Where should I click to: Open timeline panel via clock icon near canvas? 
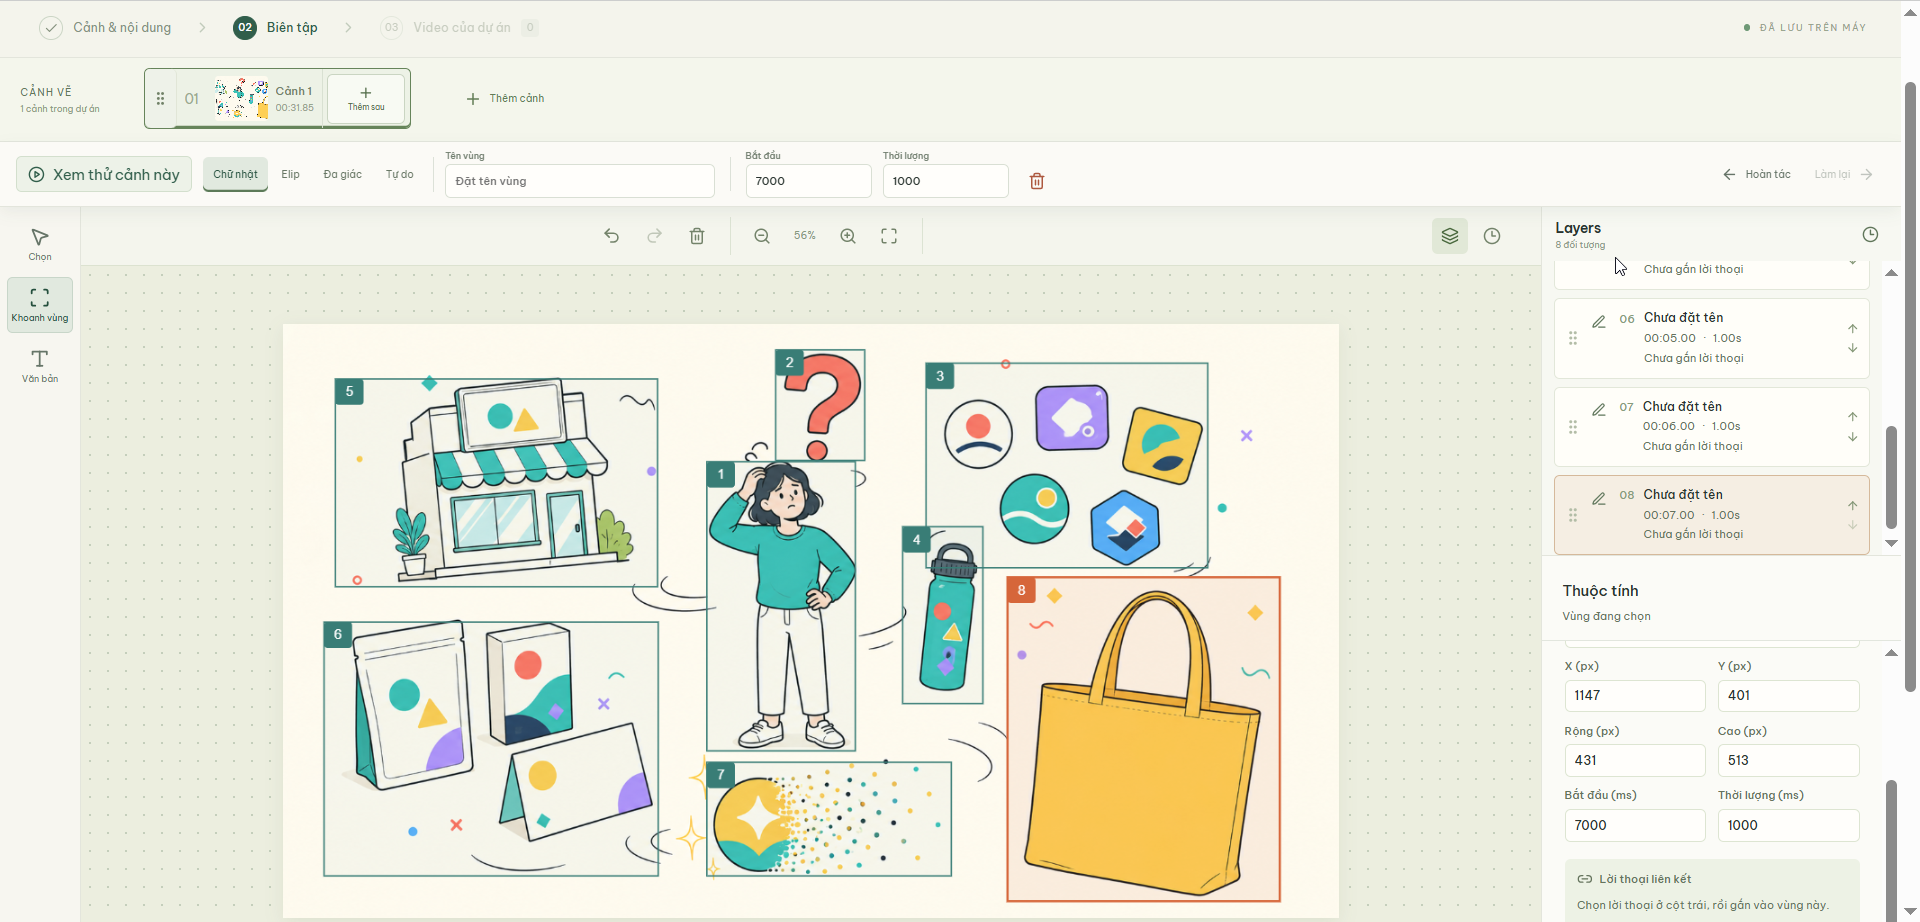click(1492, 236)
